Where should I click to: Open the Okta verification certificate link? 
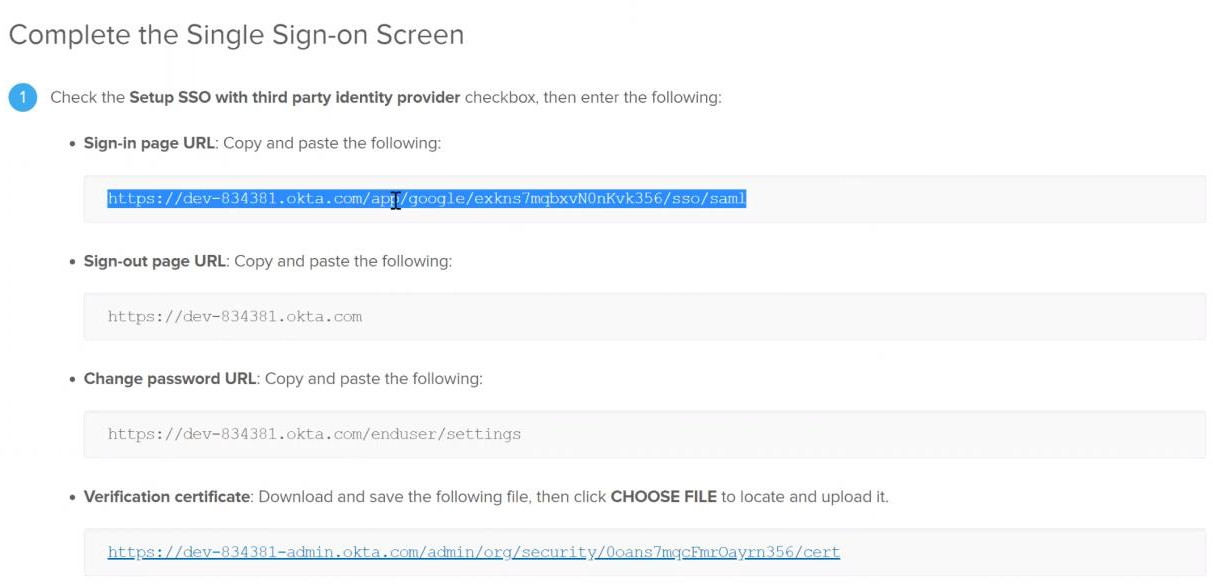coord(473,552)
